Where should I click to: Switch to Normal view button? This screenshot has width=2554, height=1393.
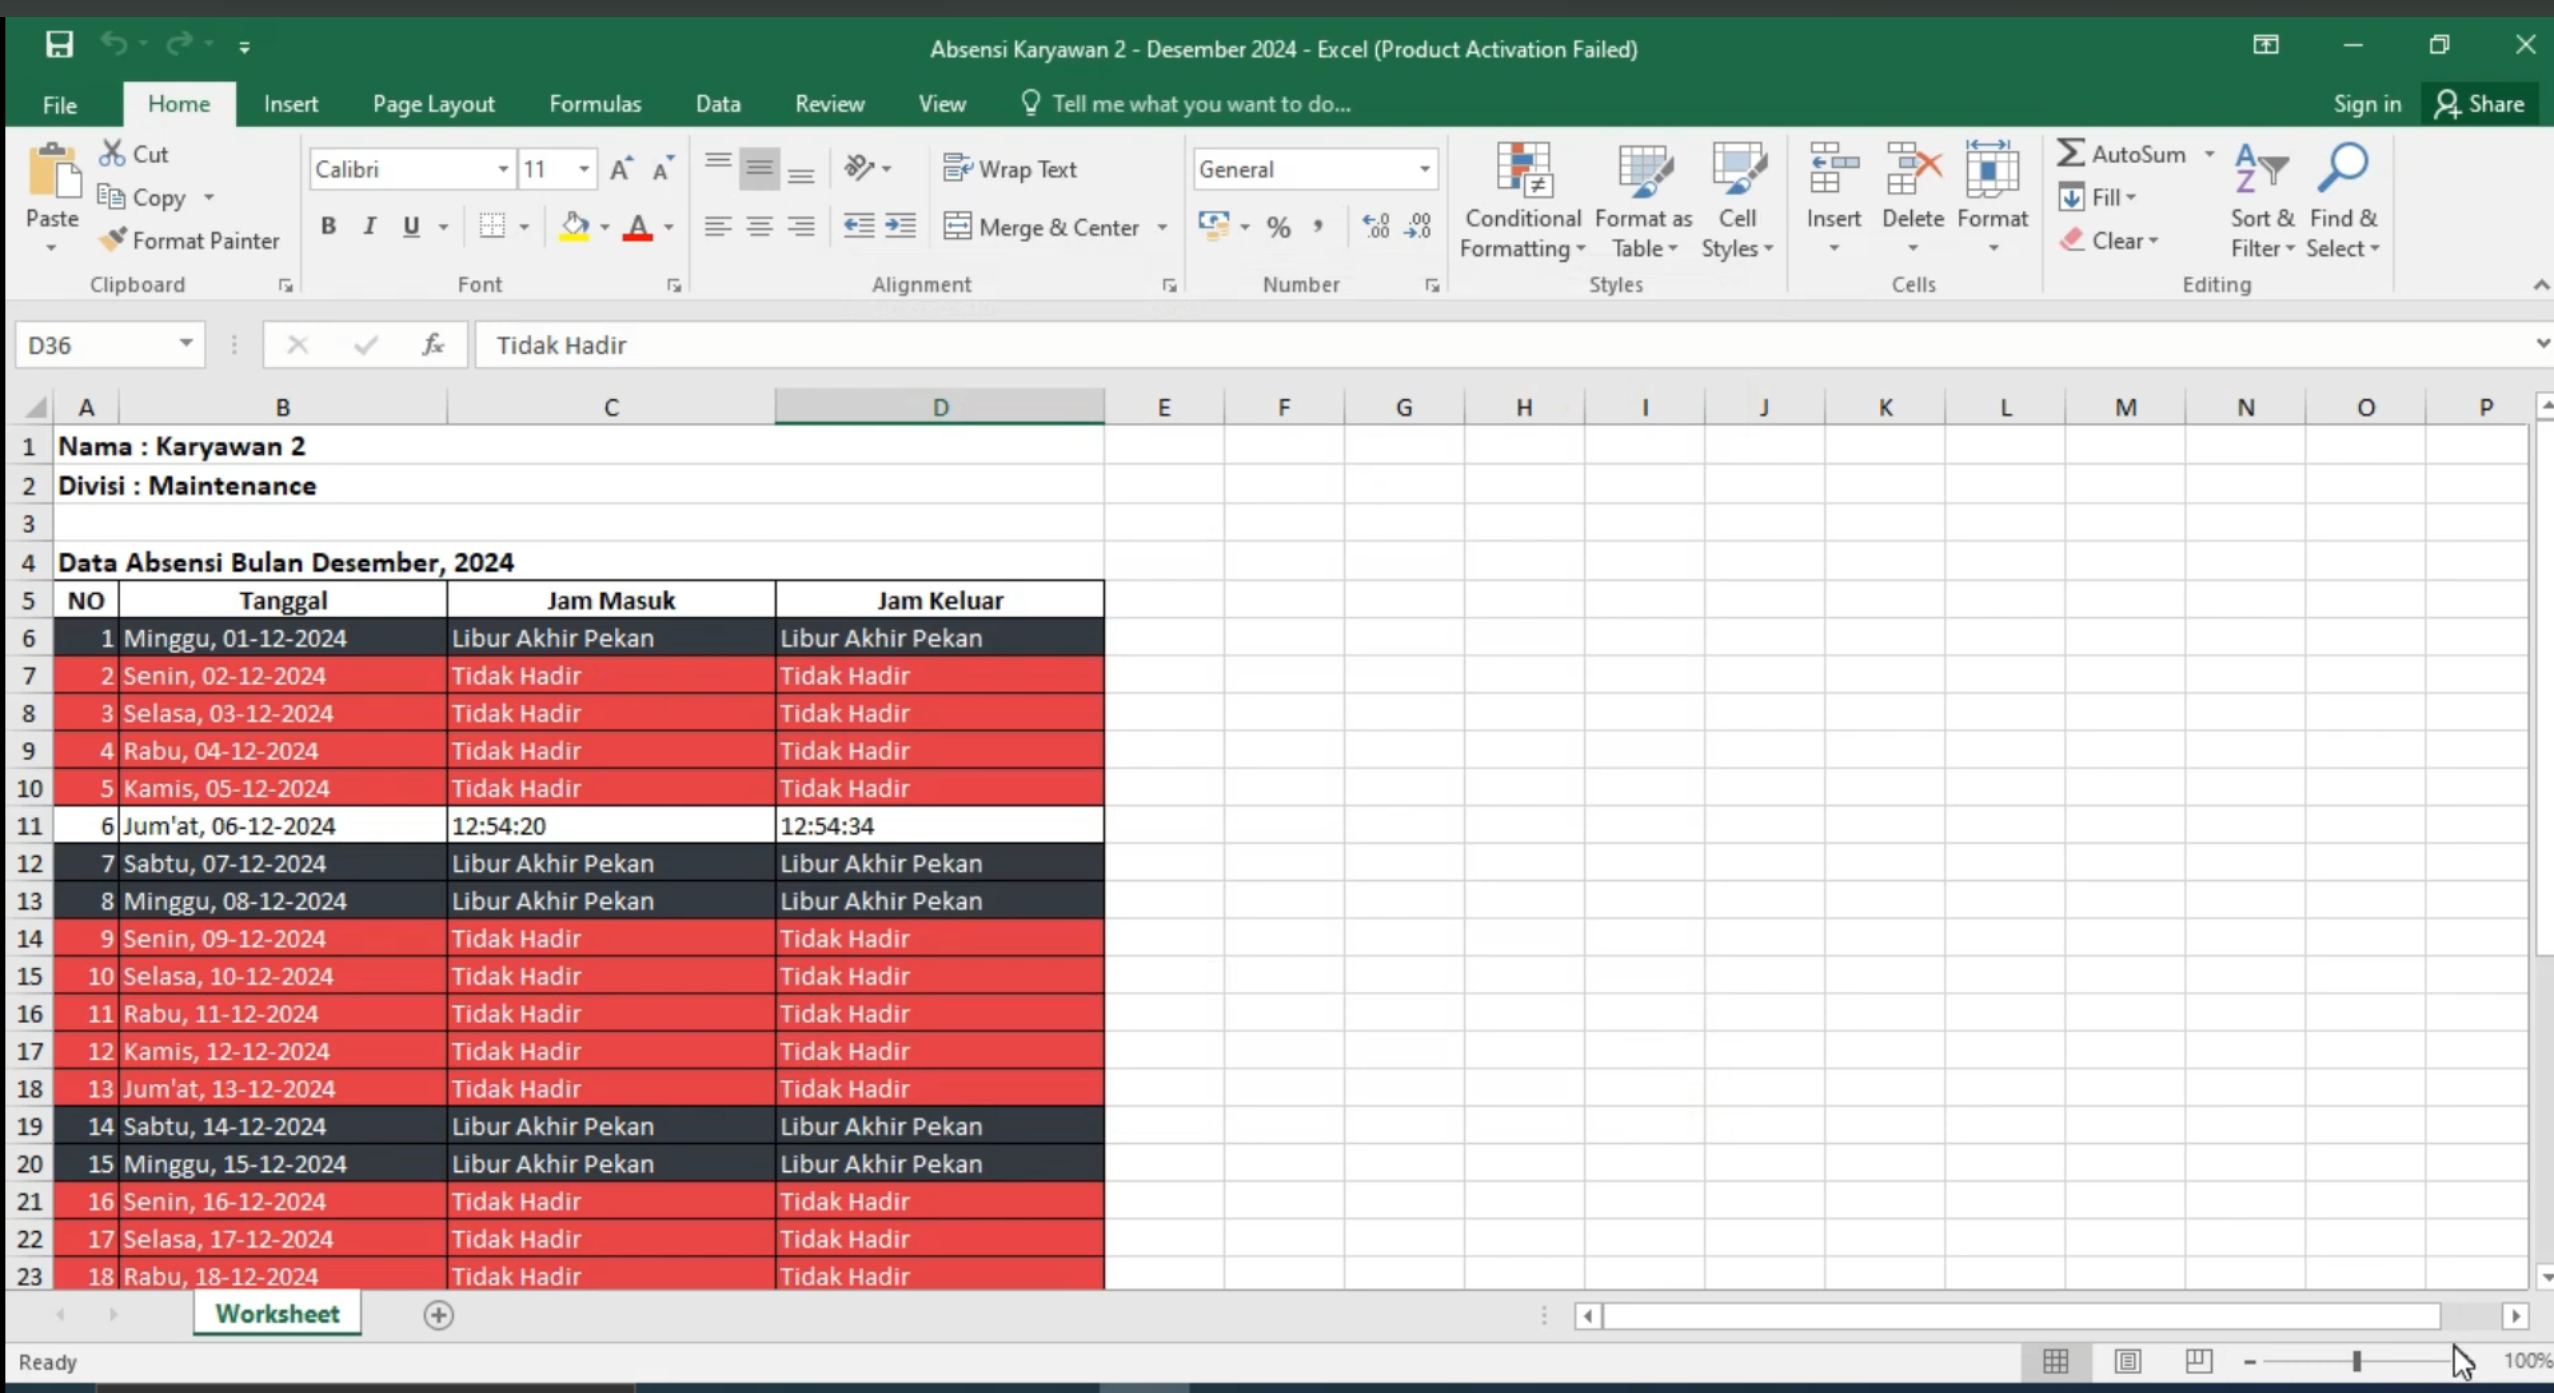click(x=2056, y=1360)
